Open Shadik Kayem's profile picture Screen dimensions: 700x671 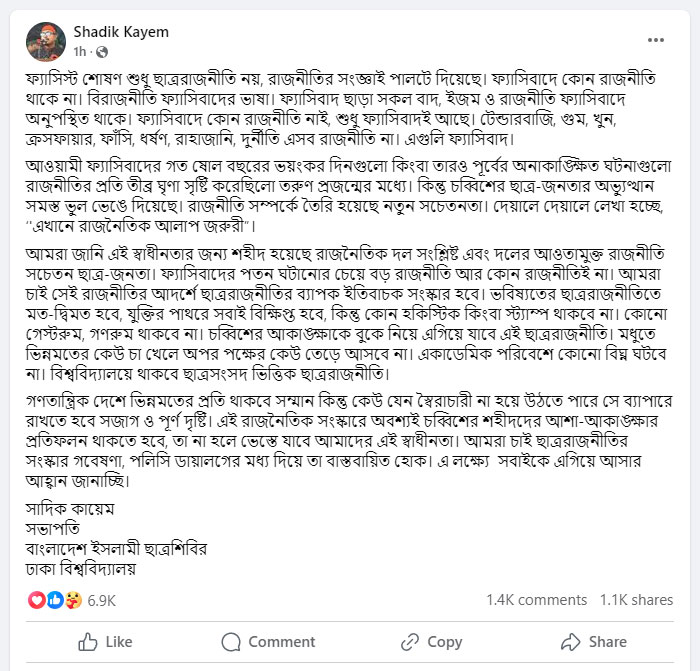pyautogui.click(x=46, y=41)
